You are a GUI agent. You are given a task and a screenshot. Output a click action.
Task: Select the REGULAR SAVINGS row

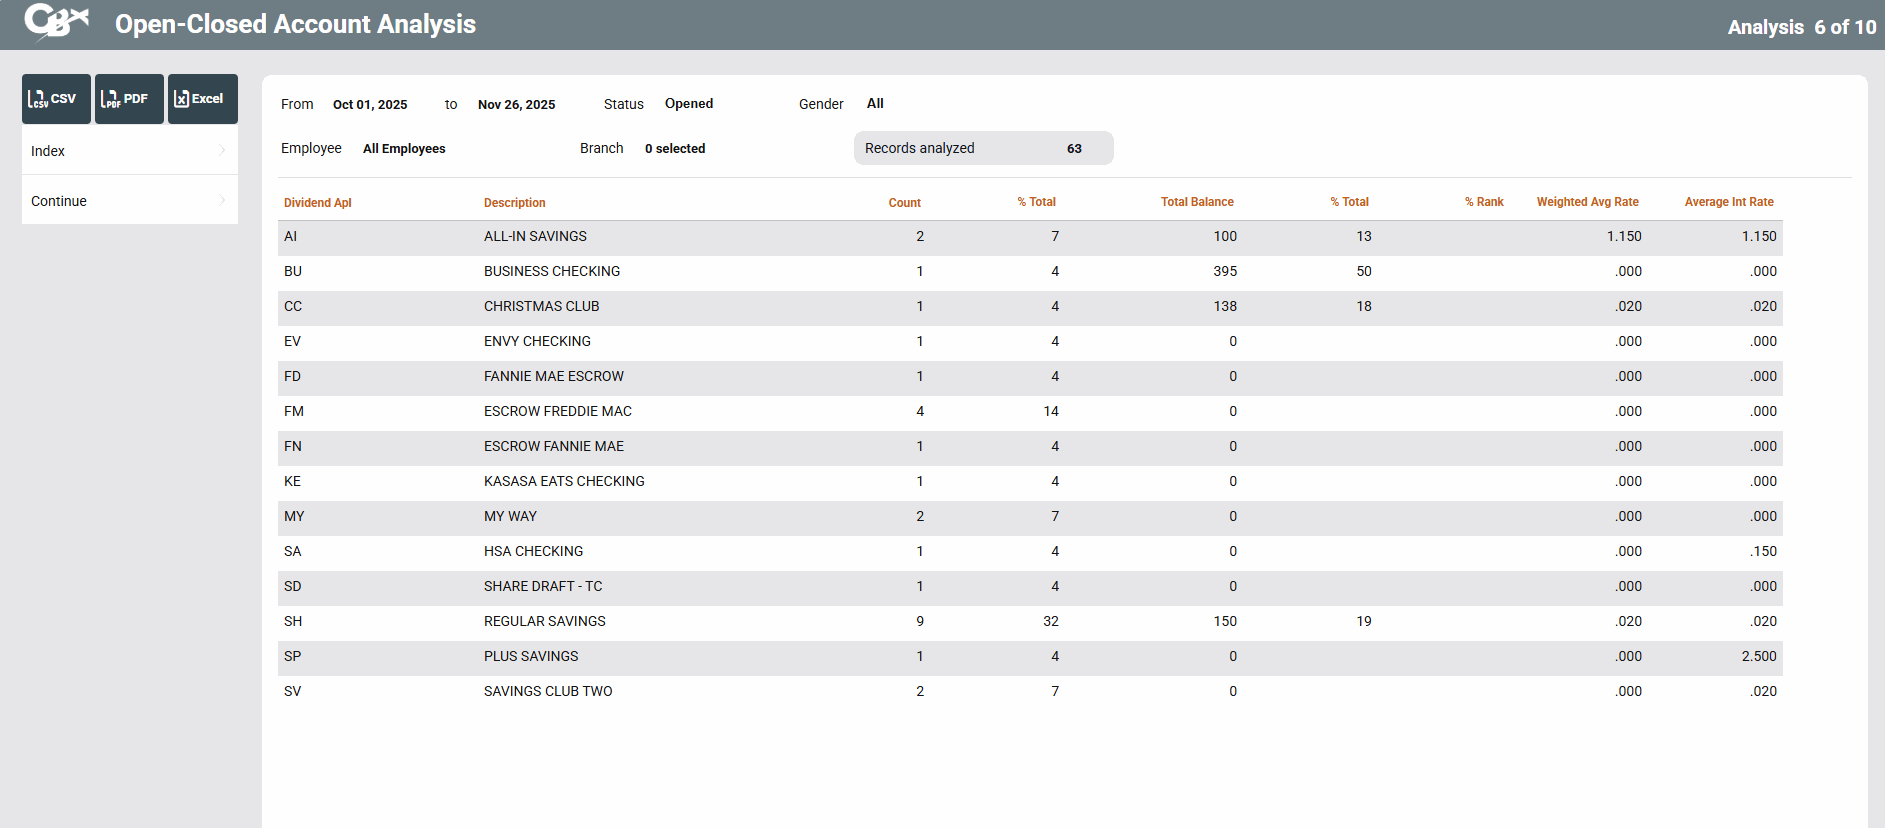545,621
